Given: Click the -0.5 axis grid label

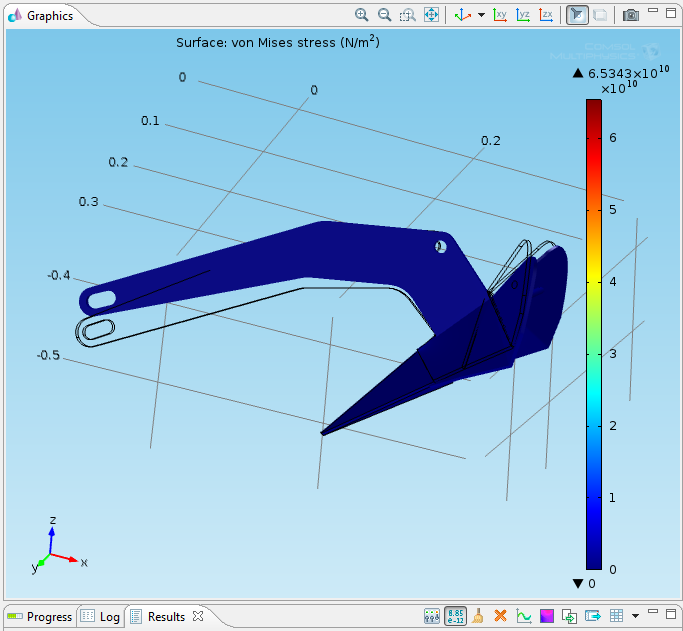Looking at the screenshot, I should coord(48,355).
